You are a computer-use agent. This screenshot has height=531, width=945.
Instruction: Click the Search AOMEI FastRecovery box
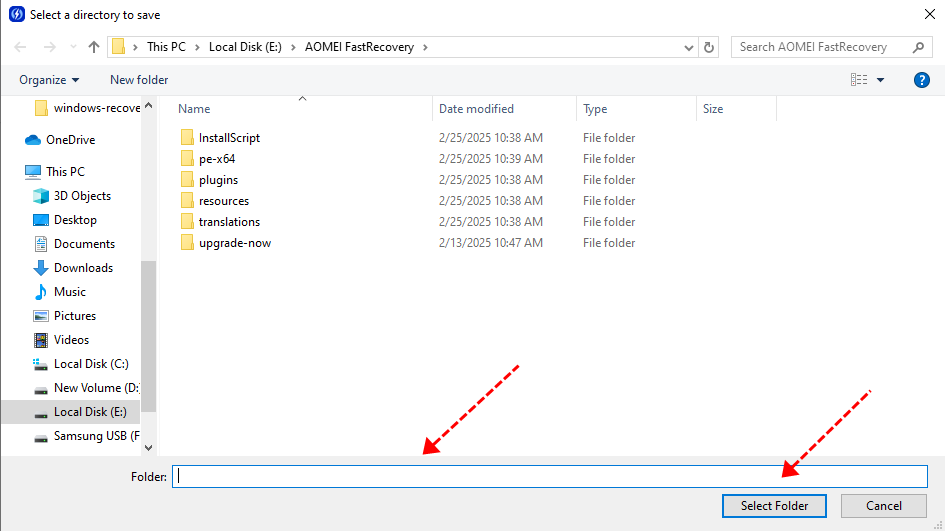click(x=832, y=47)
